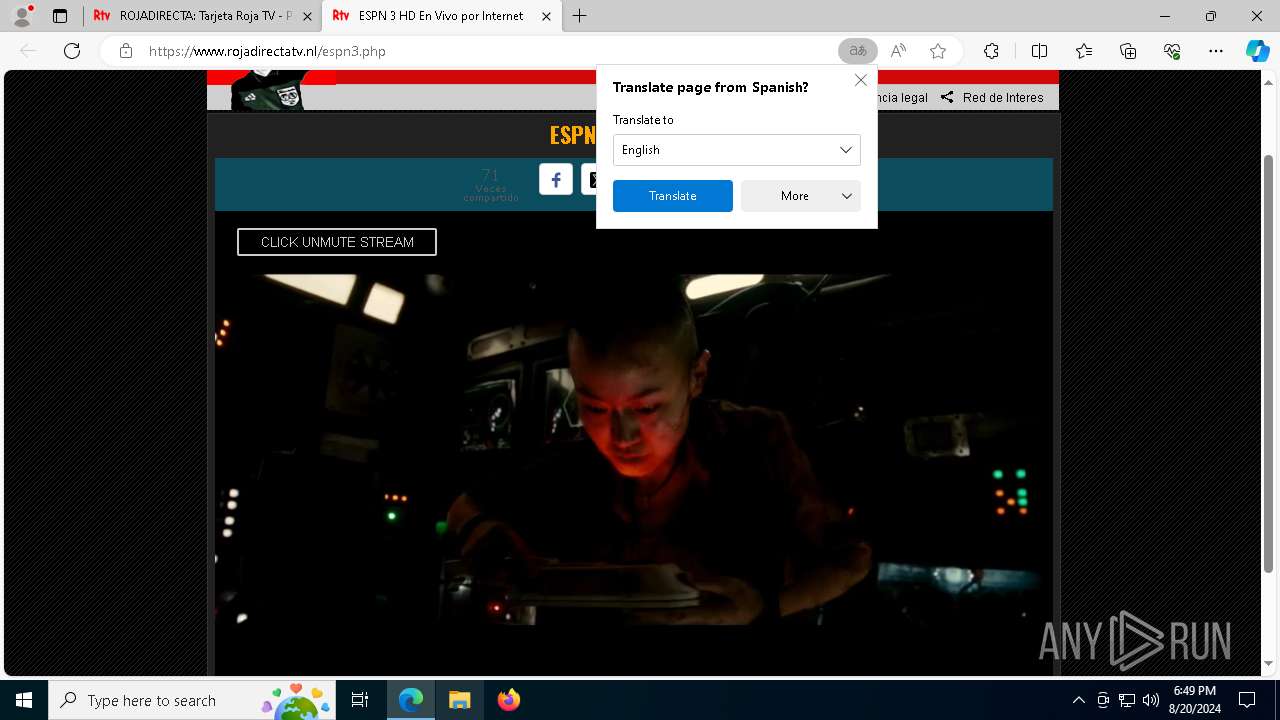Screen dimensions: 1280x720
Task: Expand the More options arrow
Action: (847, 196)
